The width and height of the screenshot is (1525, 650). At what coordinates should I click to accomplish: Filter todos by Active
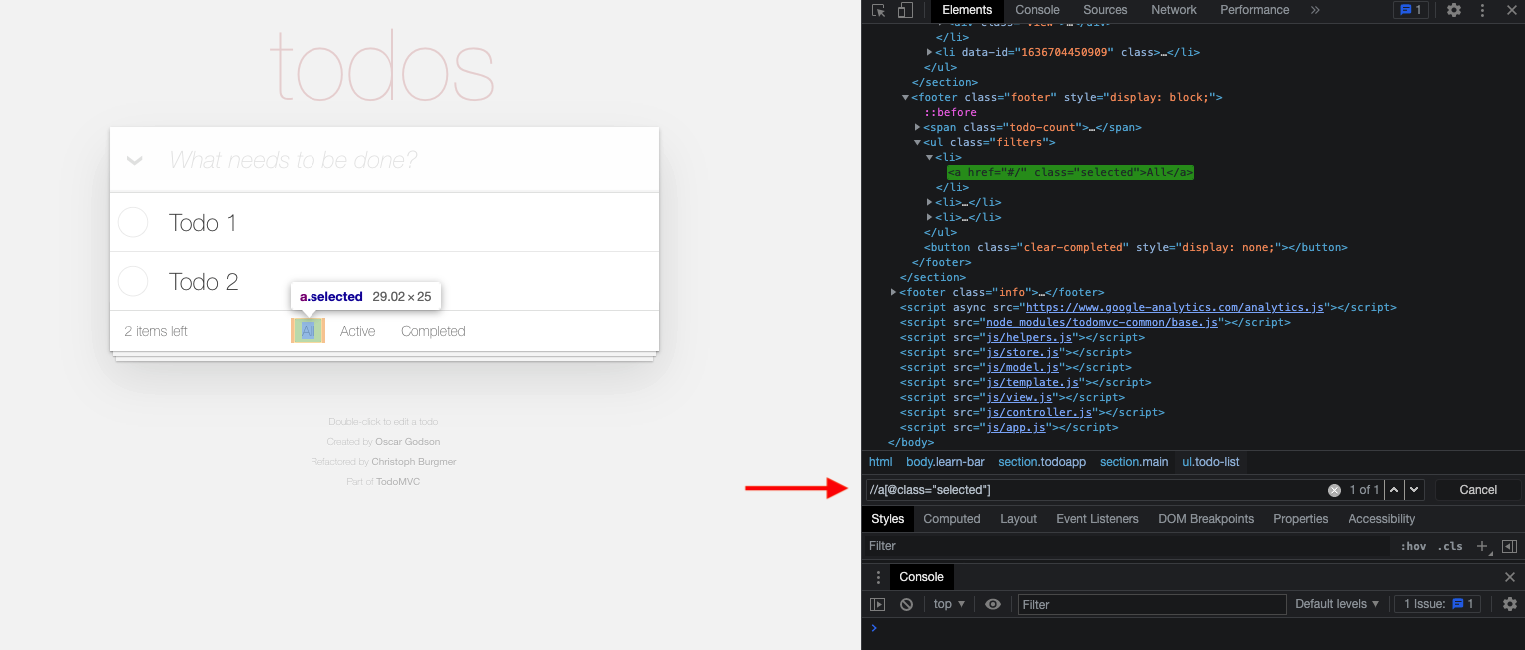(x=357, y=331)
